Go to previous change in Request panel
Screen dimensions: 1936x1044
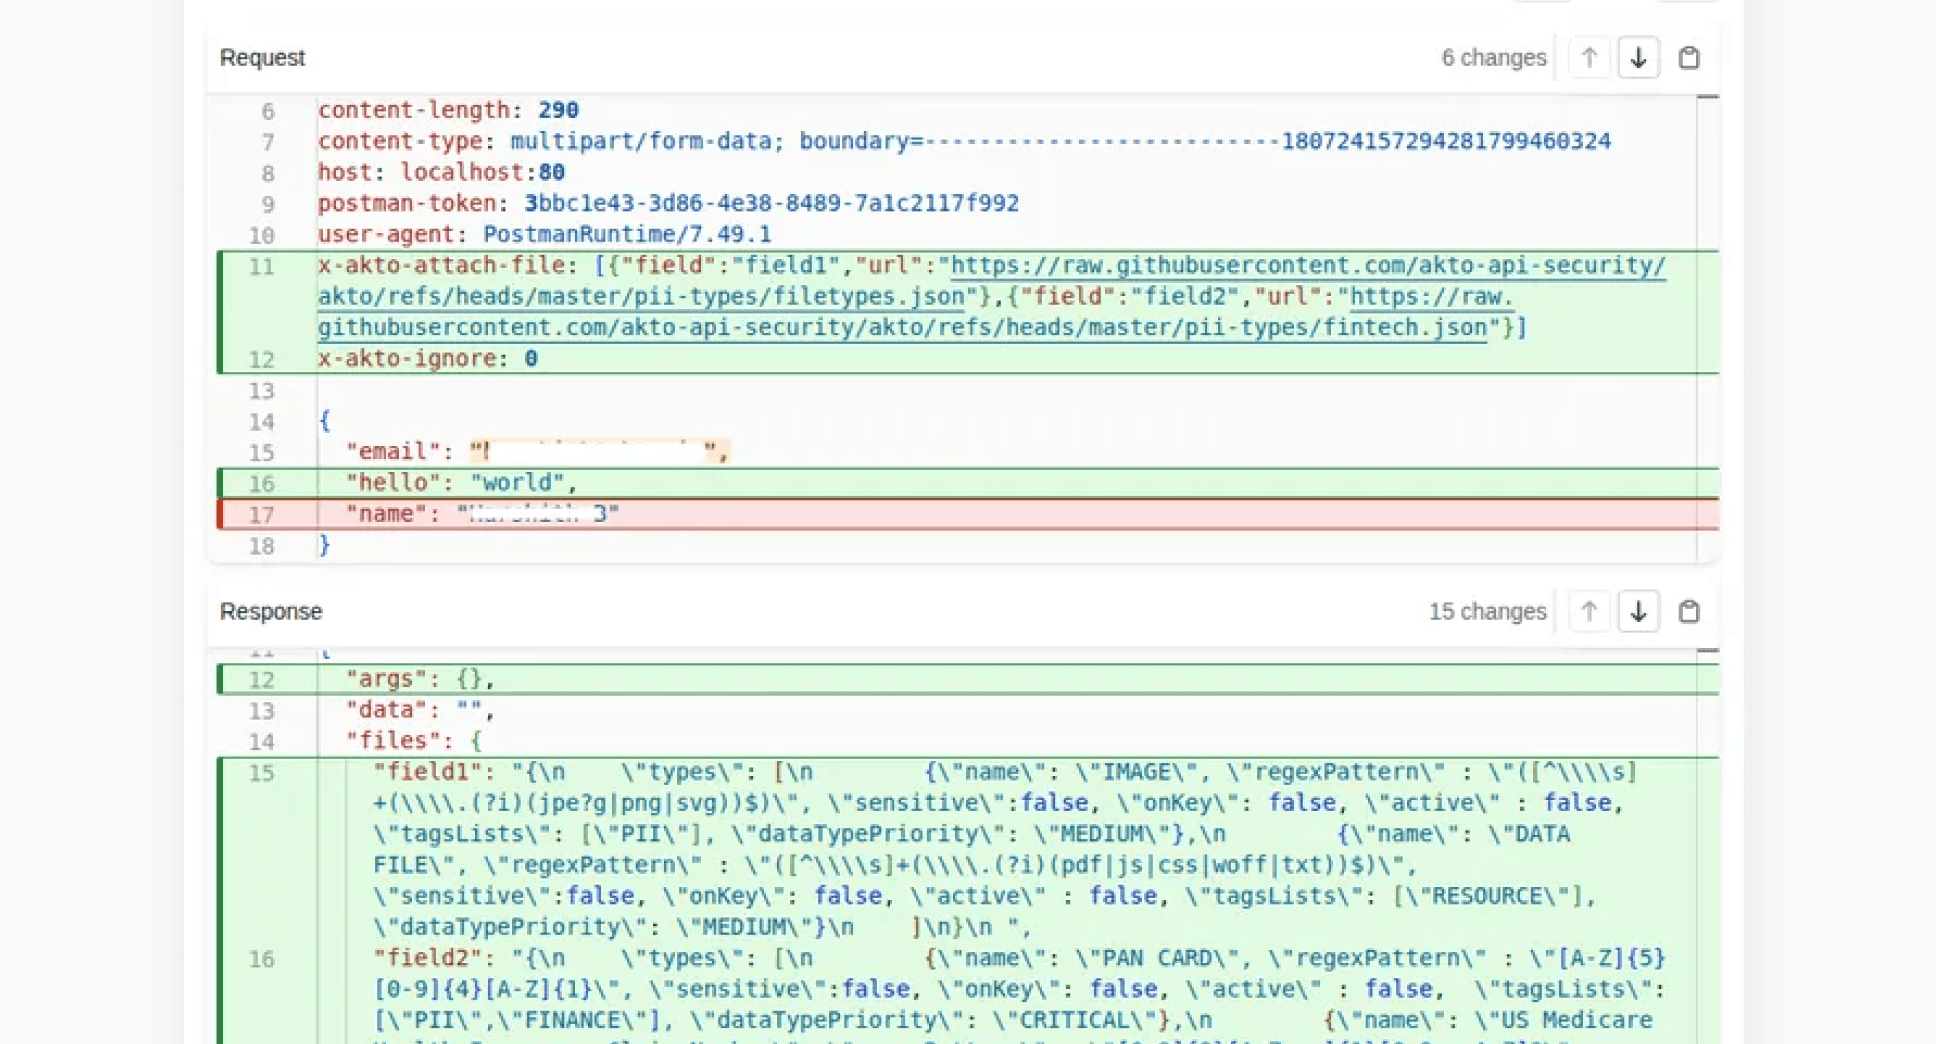(1589, 58)
